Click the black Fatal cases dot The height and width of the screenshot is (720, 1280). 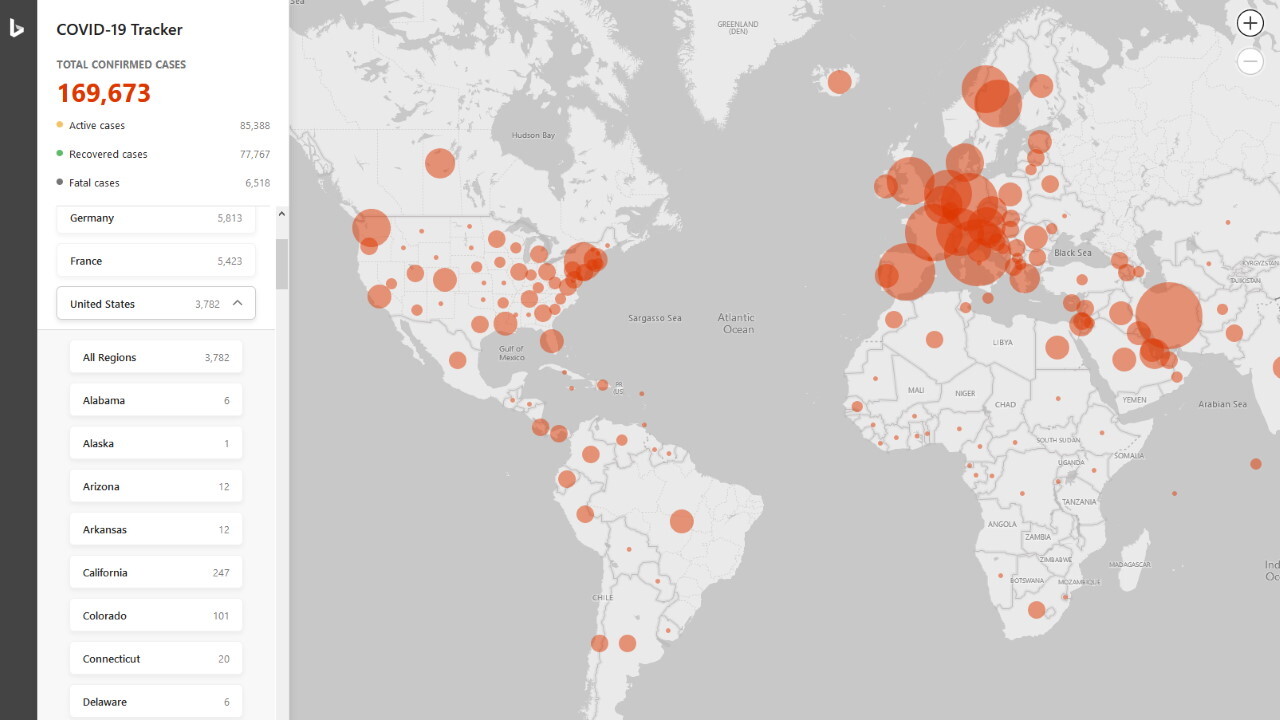[x=58, y=182]
